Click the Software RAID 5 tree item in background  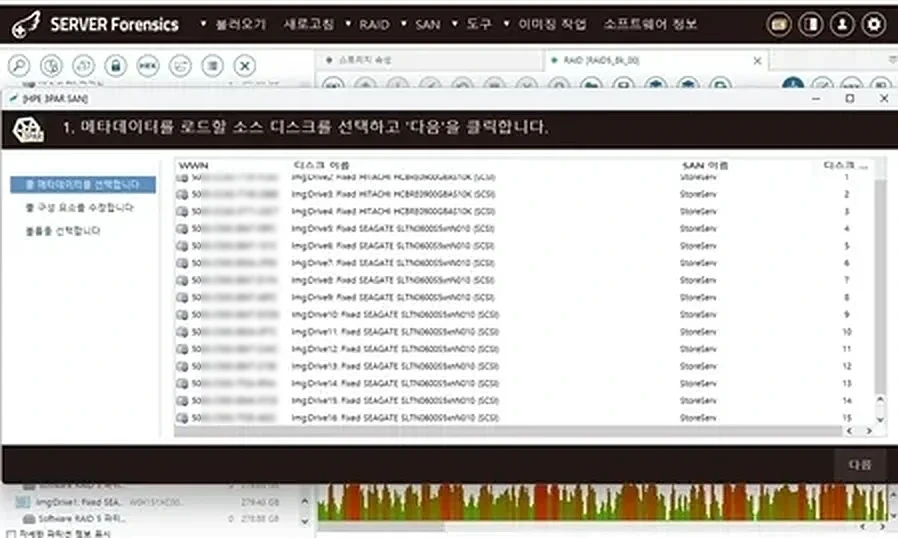[x=80, y=519]
